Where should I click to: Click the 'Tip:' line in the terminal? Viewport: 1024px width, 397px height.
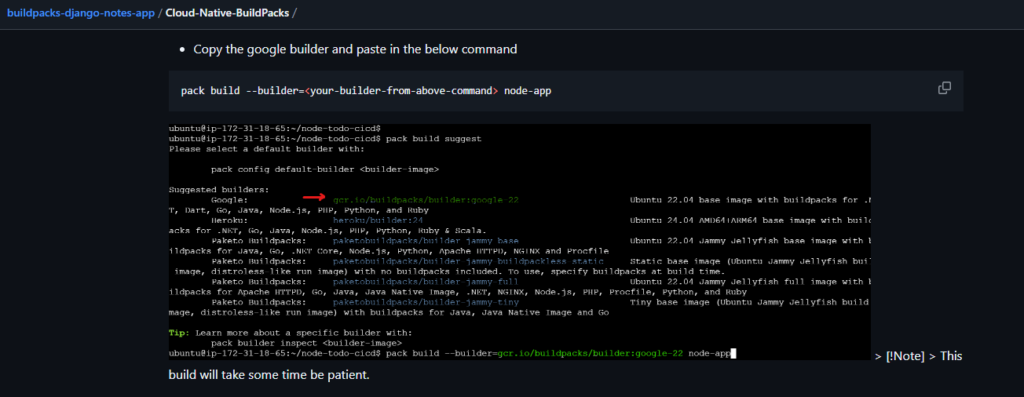click(x=291, y=332)
